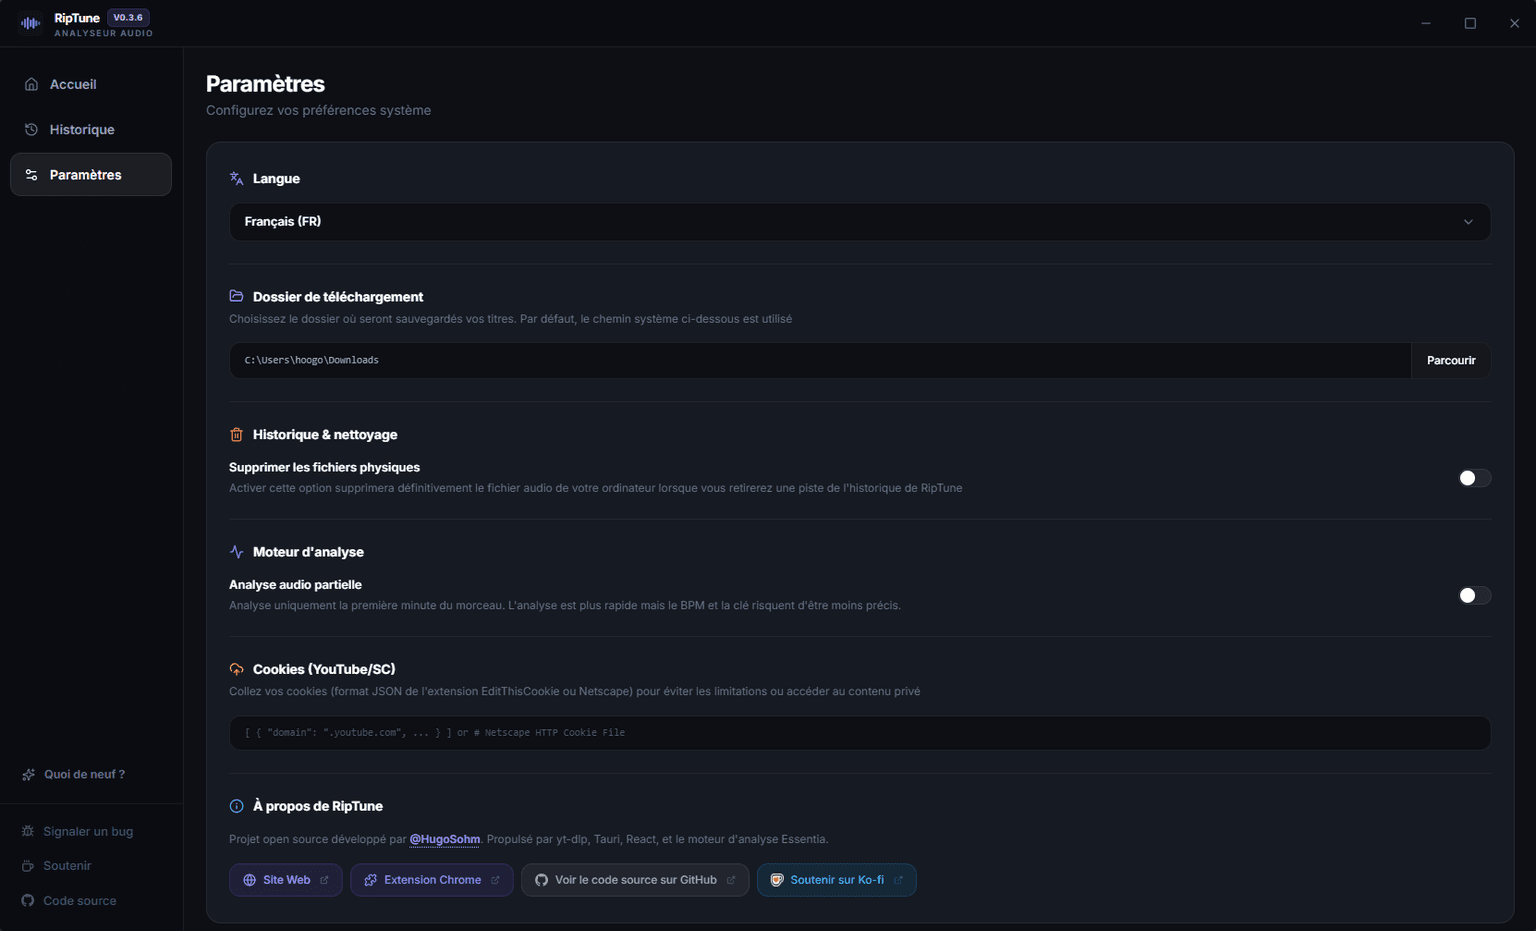Select the Paramètres sidebar item

point(91,174)
